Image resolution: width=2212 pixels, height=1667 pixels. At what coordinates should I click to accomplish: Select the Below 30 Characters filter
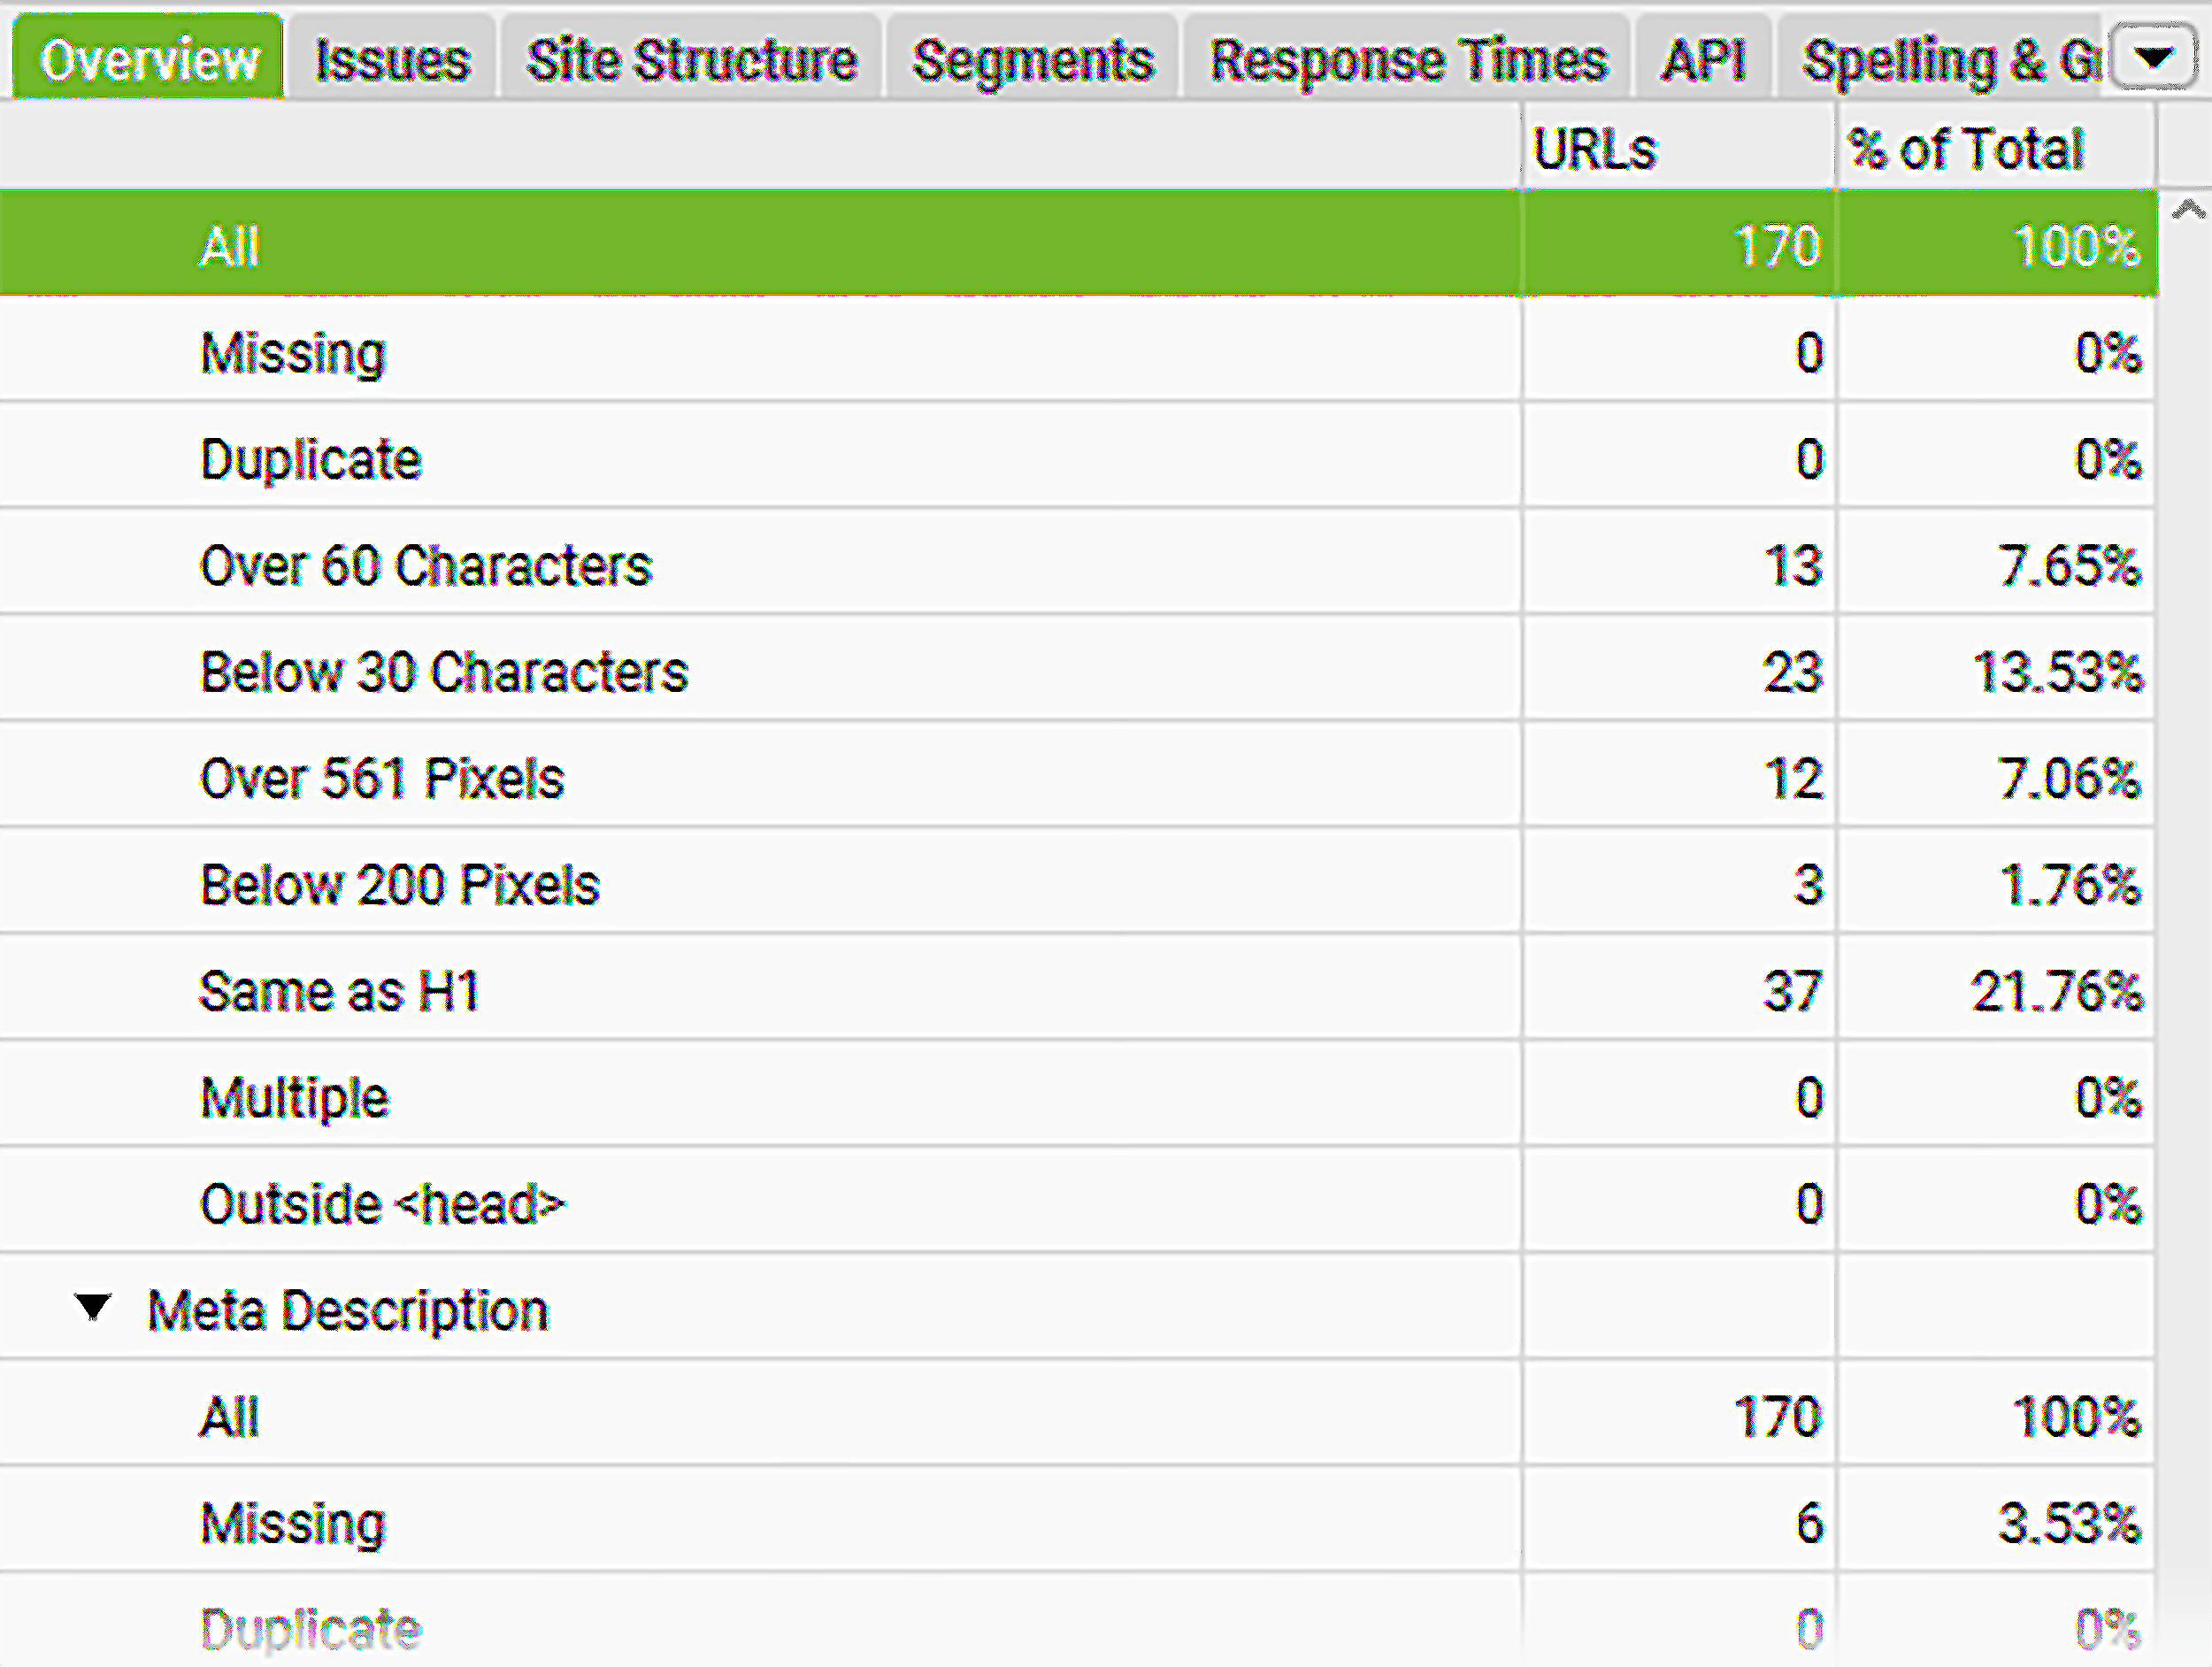(x=444, y=672)
